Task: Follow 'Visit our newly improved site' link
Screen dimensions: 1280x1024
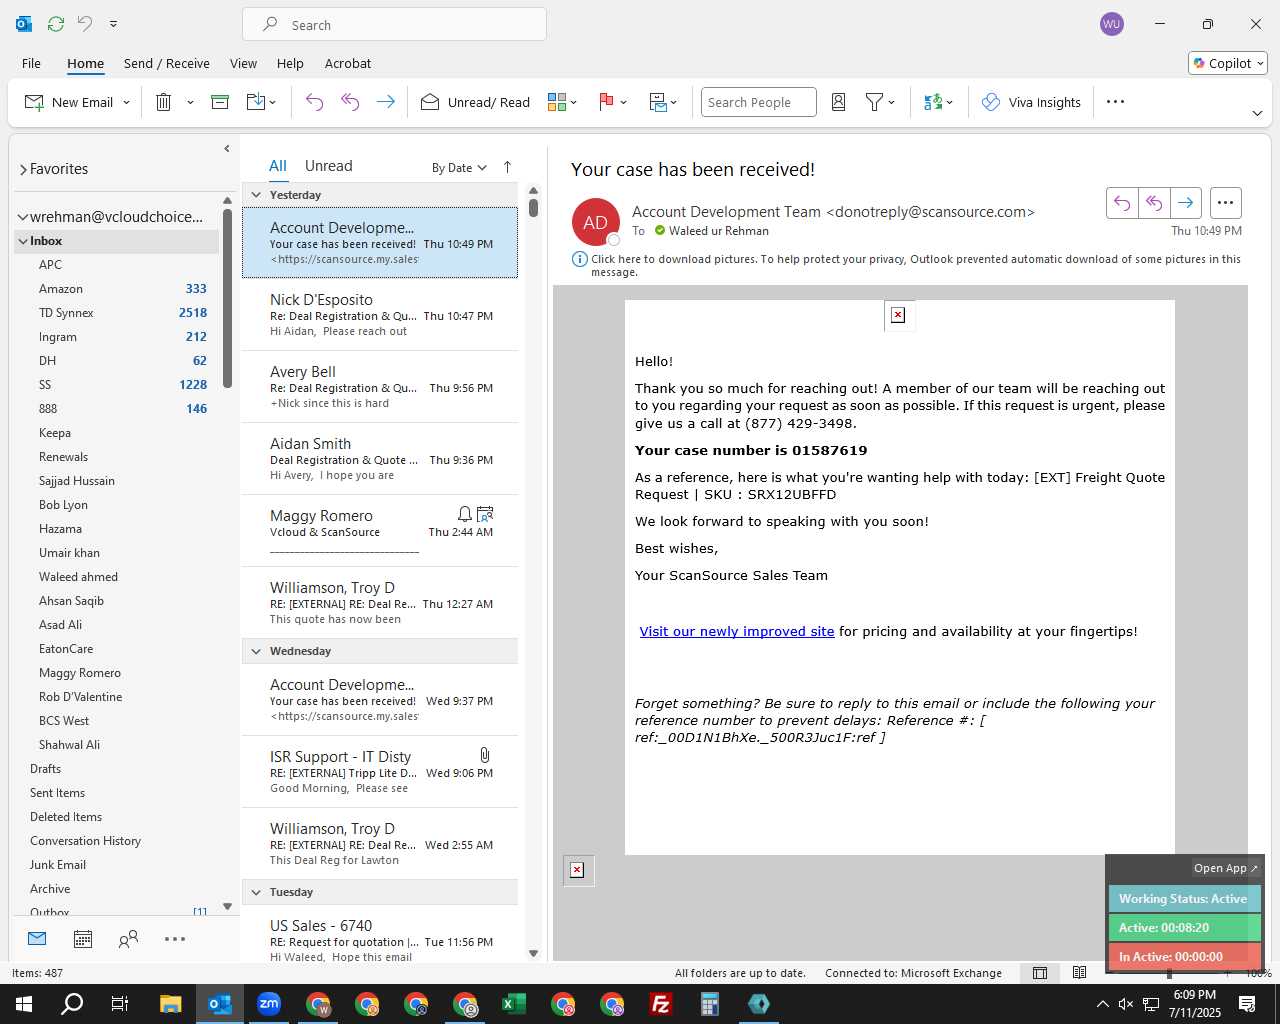Action: coord(737,632)
